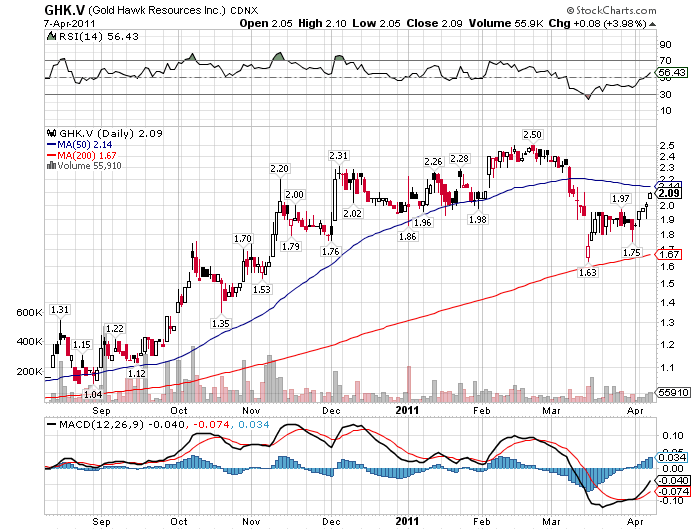Click the High 2.10 header value
Screen dimensions: 700x530
point(322,24)
